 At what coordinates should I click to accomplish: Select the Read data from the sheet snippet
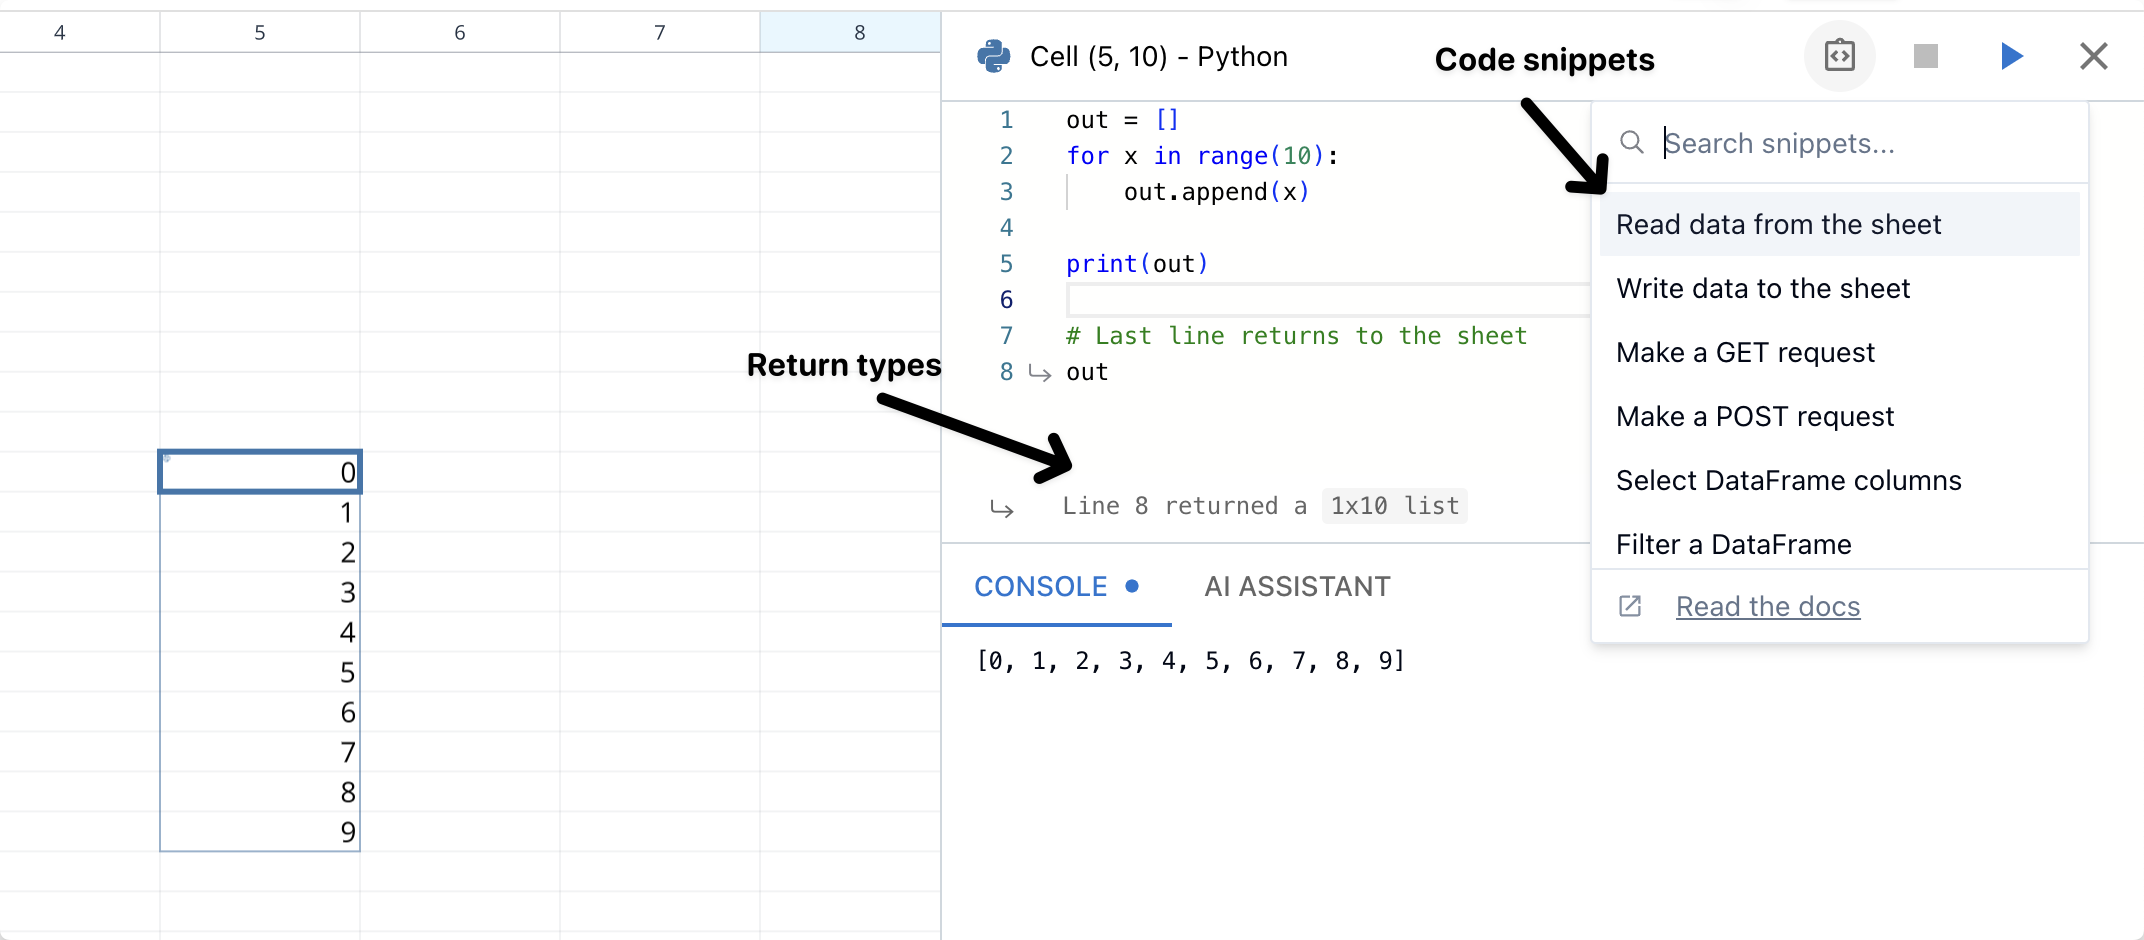pos(1779,224)
